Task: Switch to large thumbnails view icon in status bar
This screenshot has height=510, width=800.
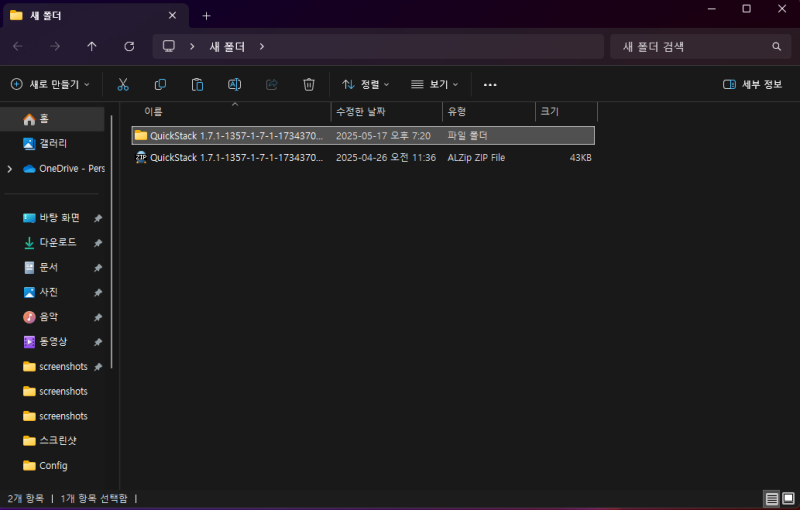Action: (788, 498)
